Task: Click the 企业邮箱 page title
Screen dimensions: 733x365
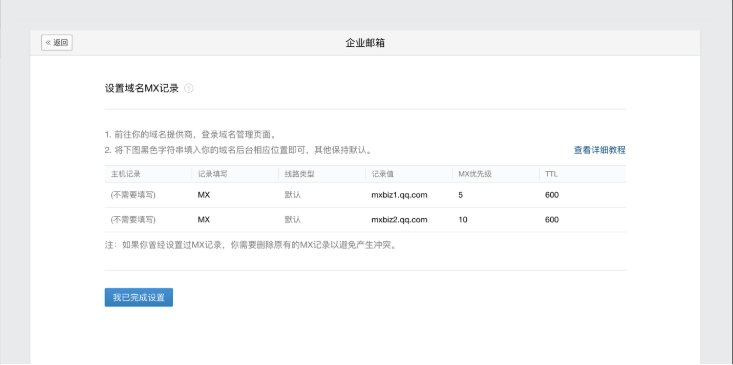Action: pyautogui.click(x=365, y=43)
